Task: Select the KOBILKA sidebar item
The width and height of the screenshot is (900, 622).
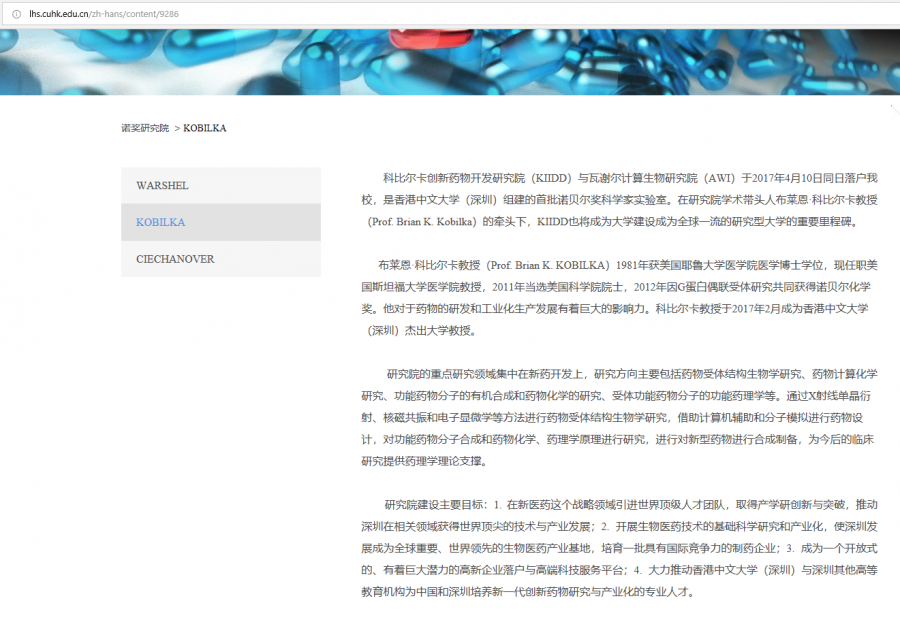Action: tap(221, 222)
